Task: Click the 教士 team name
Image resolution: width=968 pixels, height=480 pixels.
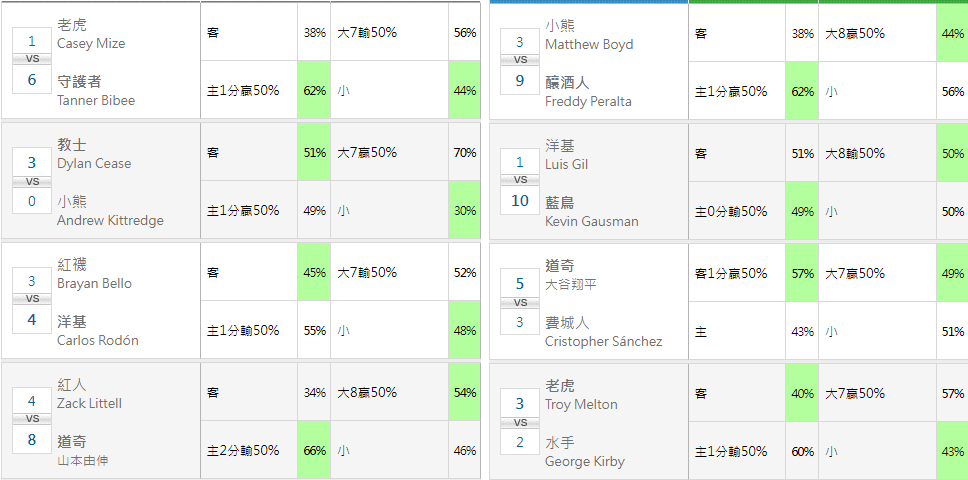Action: tap(72, 145)
